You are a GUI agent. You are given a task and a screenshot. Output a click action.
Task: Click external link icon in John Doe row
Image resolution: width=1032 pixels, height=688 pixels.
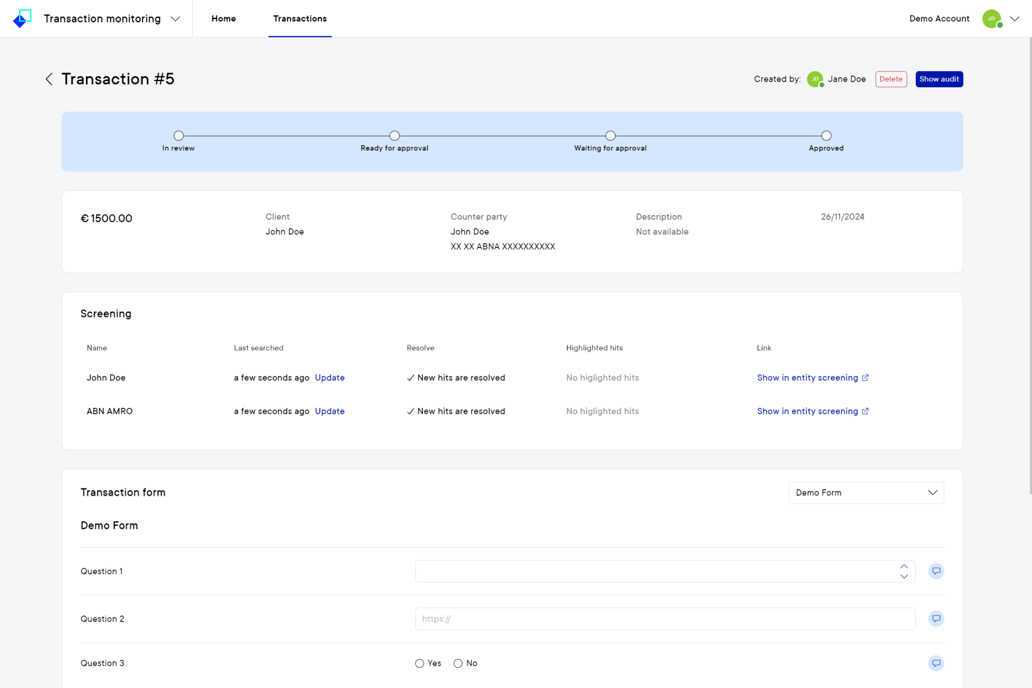coord(865,378)
